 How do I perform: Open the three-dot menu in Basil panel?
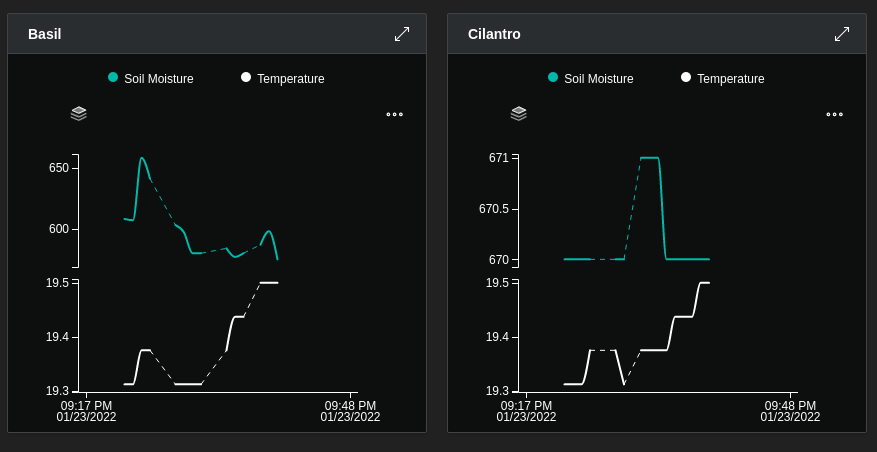(x=394, y=115)
